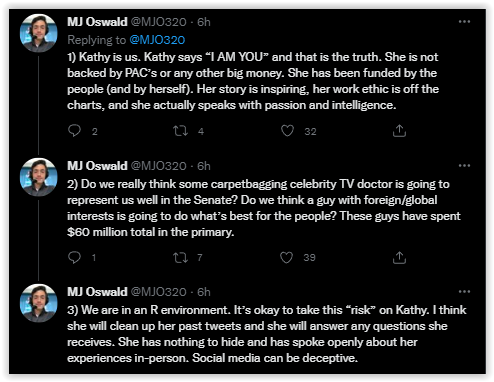Open MJ Oswald name on second tweet
Image resolution: width=494 pixels, height=382 pixels.
(x=97, y=166)
